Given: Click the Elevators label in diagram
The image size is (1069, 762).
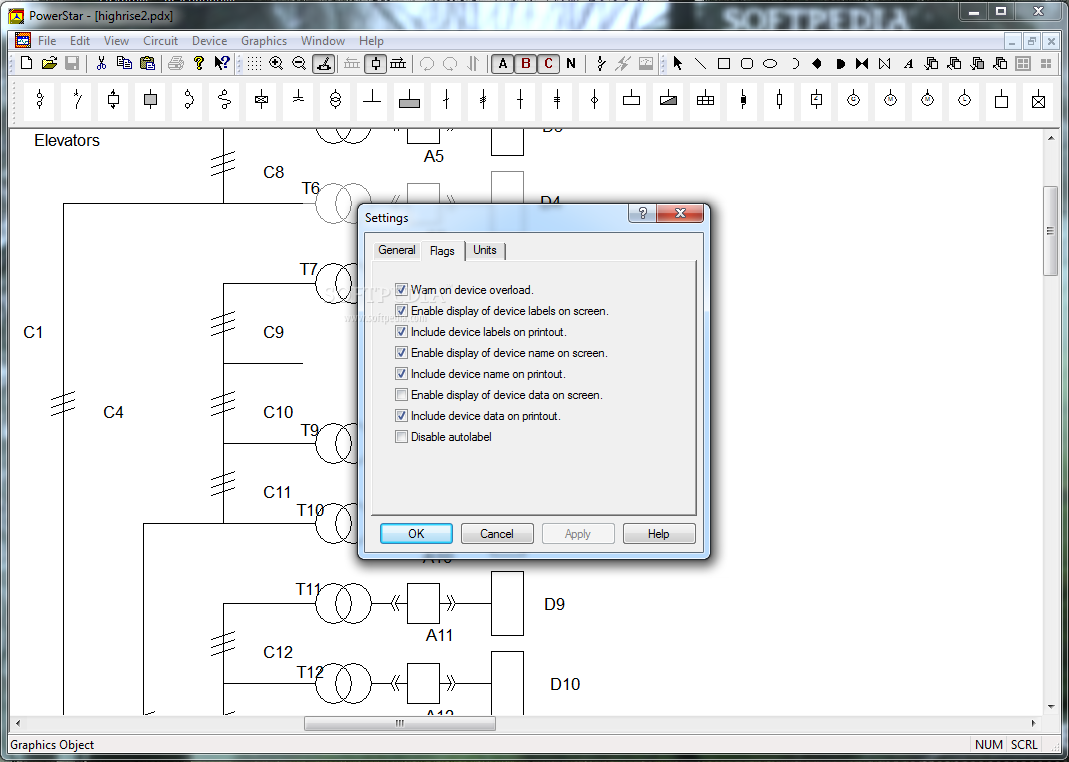Looking at the screenshot, I should point(67,140).
